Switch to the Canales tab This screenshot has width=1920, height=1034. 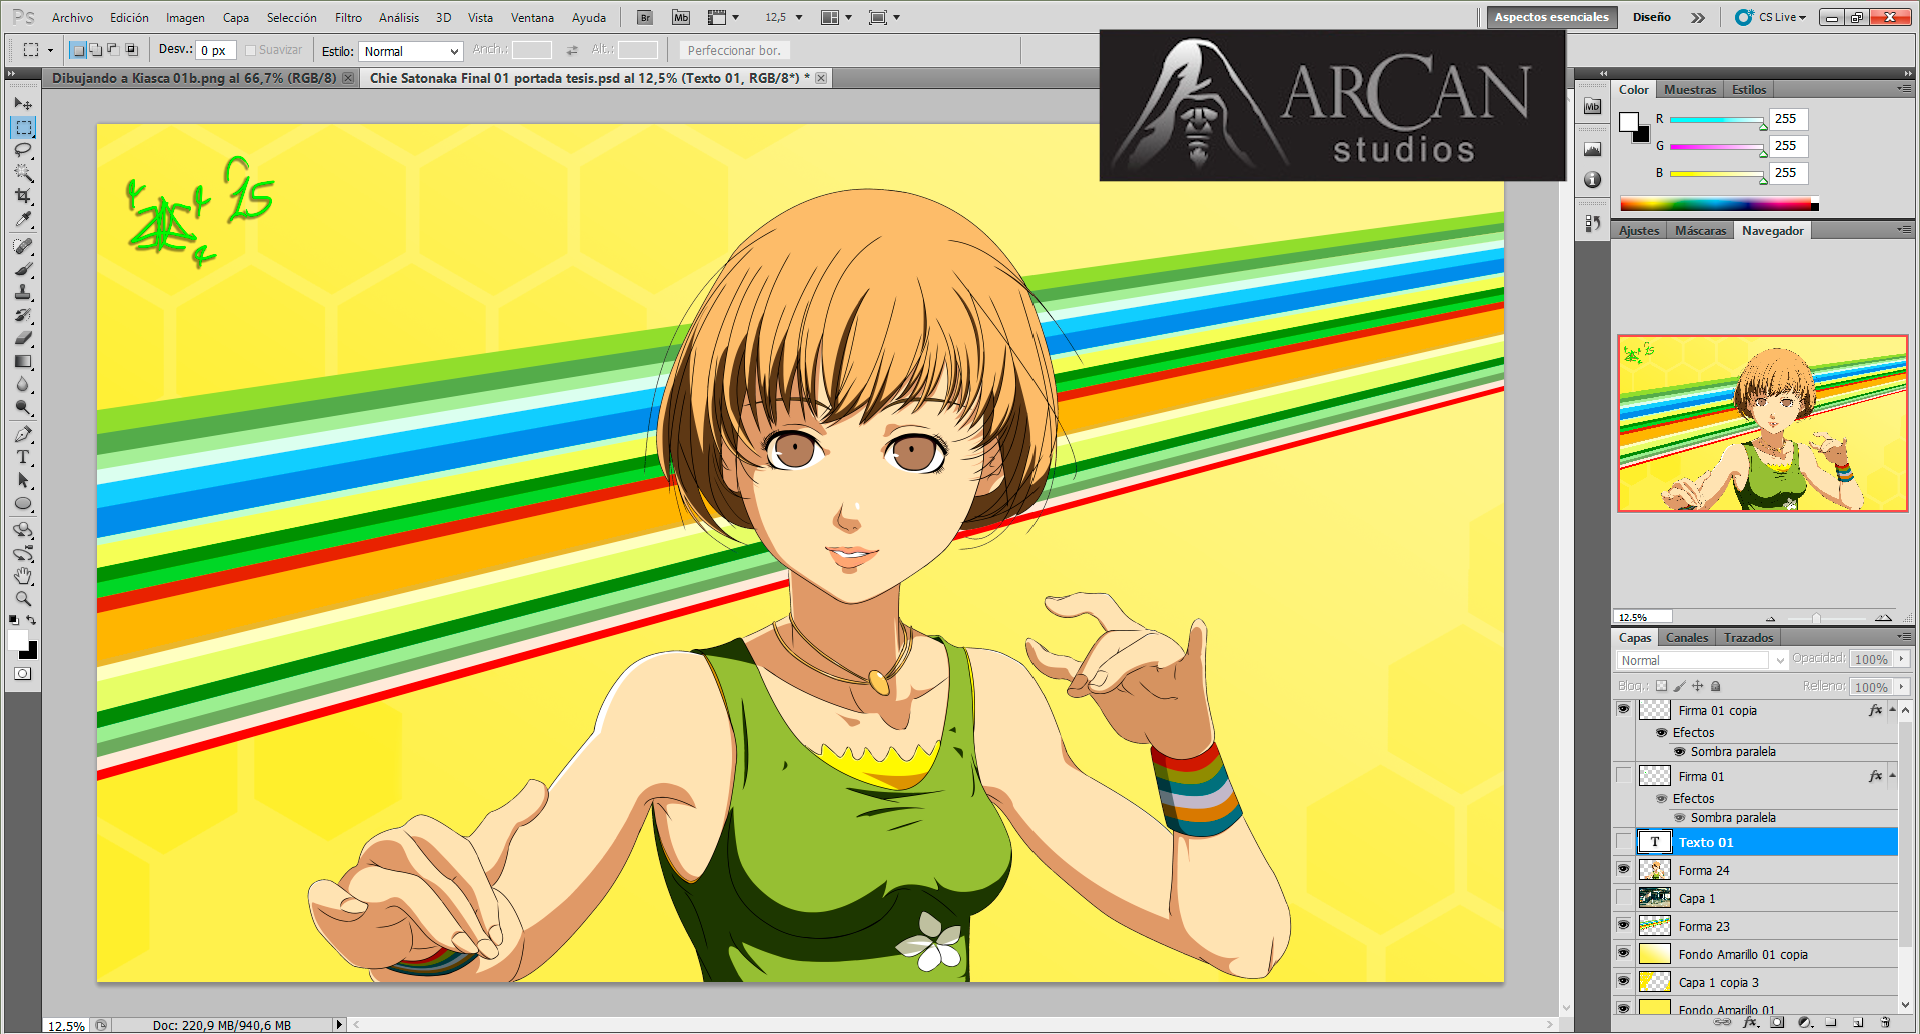point(1687,637)
